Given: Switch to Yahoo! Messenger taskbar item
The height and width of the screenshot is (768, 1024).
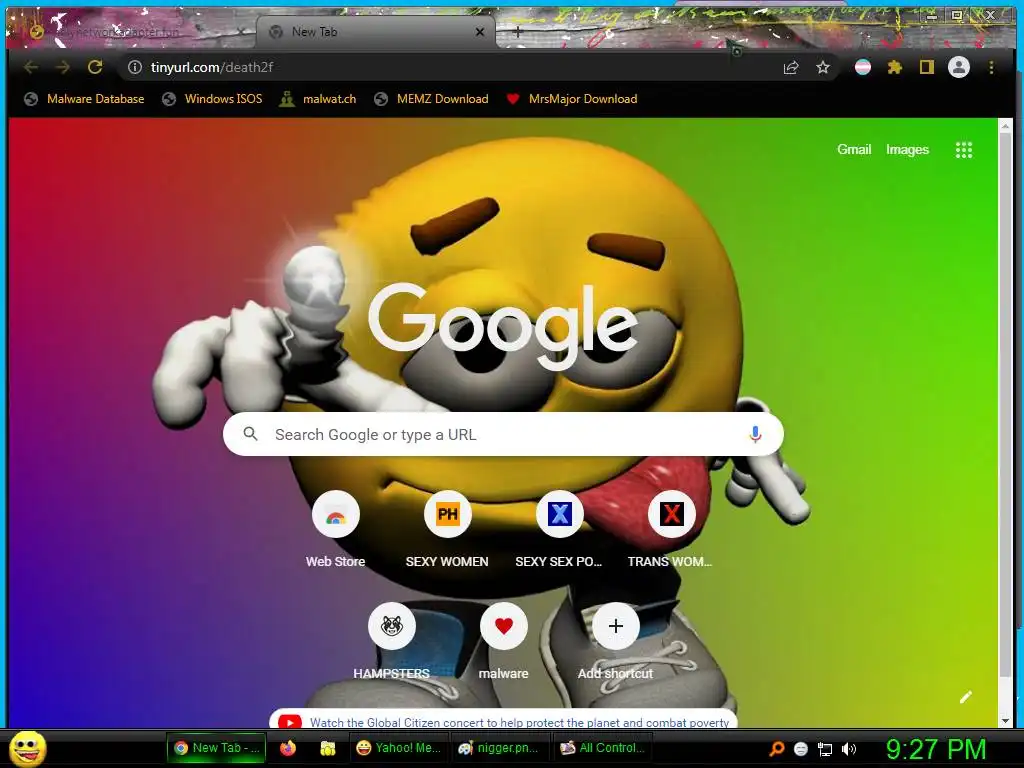Looking at the screenshot, I should tap(399, 748).
